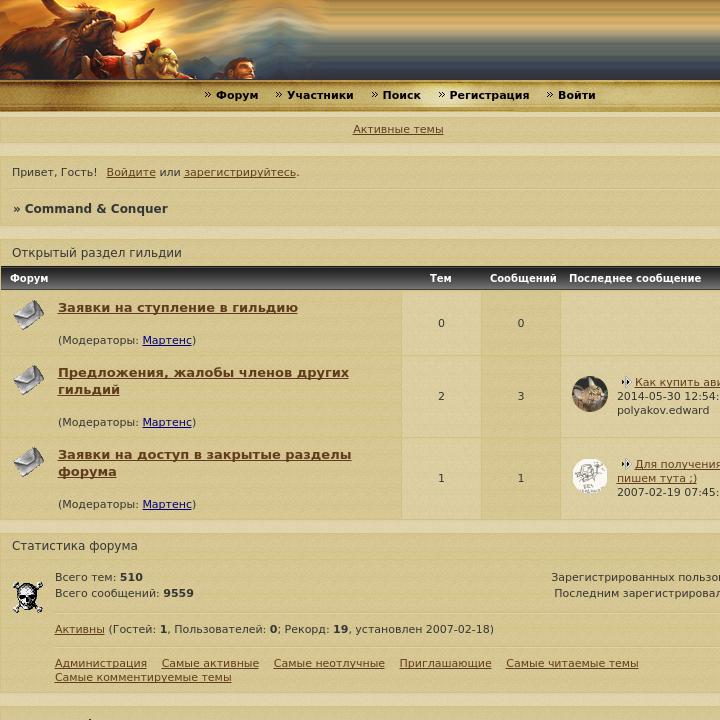This screenshot has width=720, height=720.
Task: Click the polyakov.edward username text
Action: (663, 410)
